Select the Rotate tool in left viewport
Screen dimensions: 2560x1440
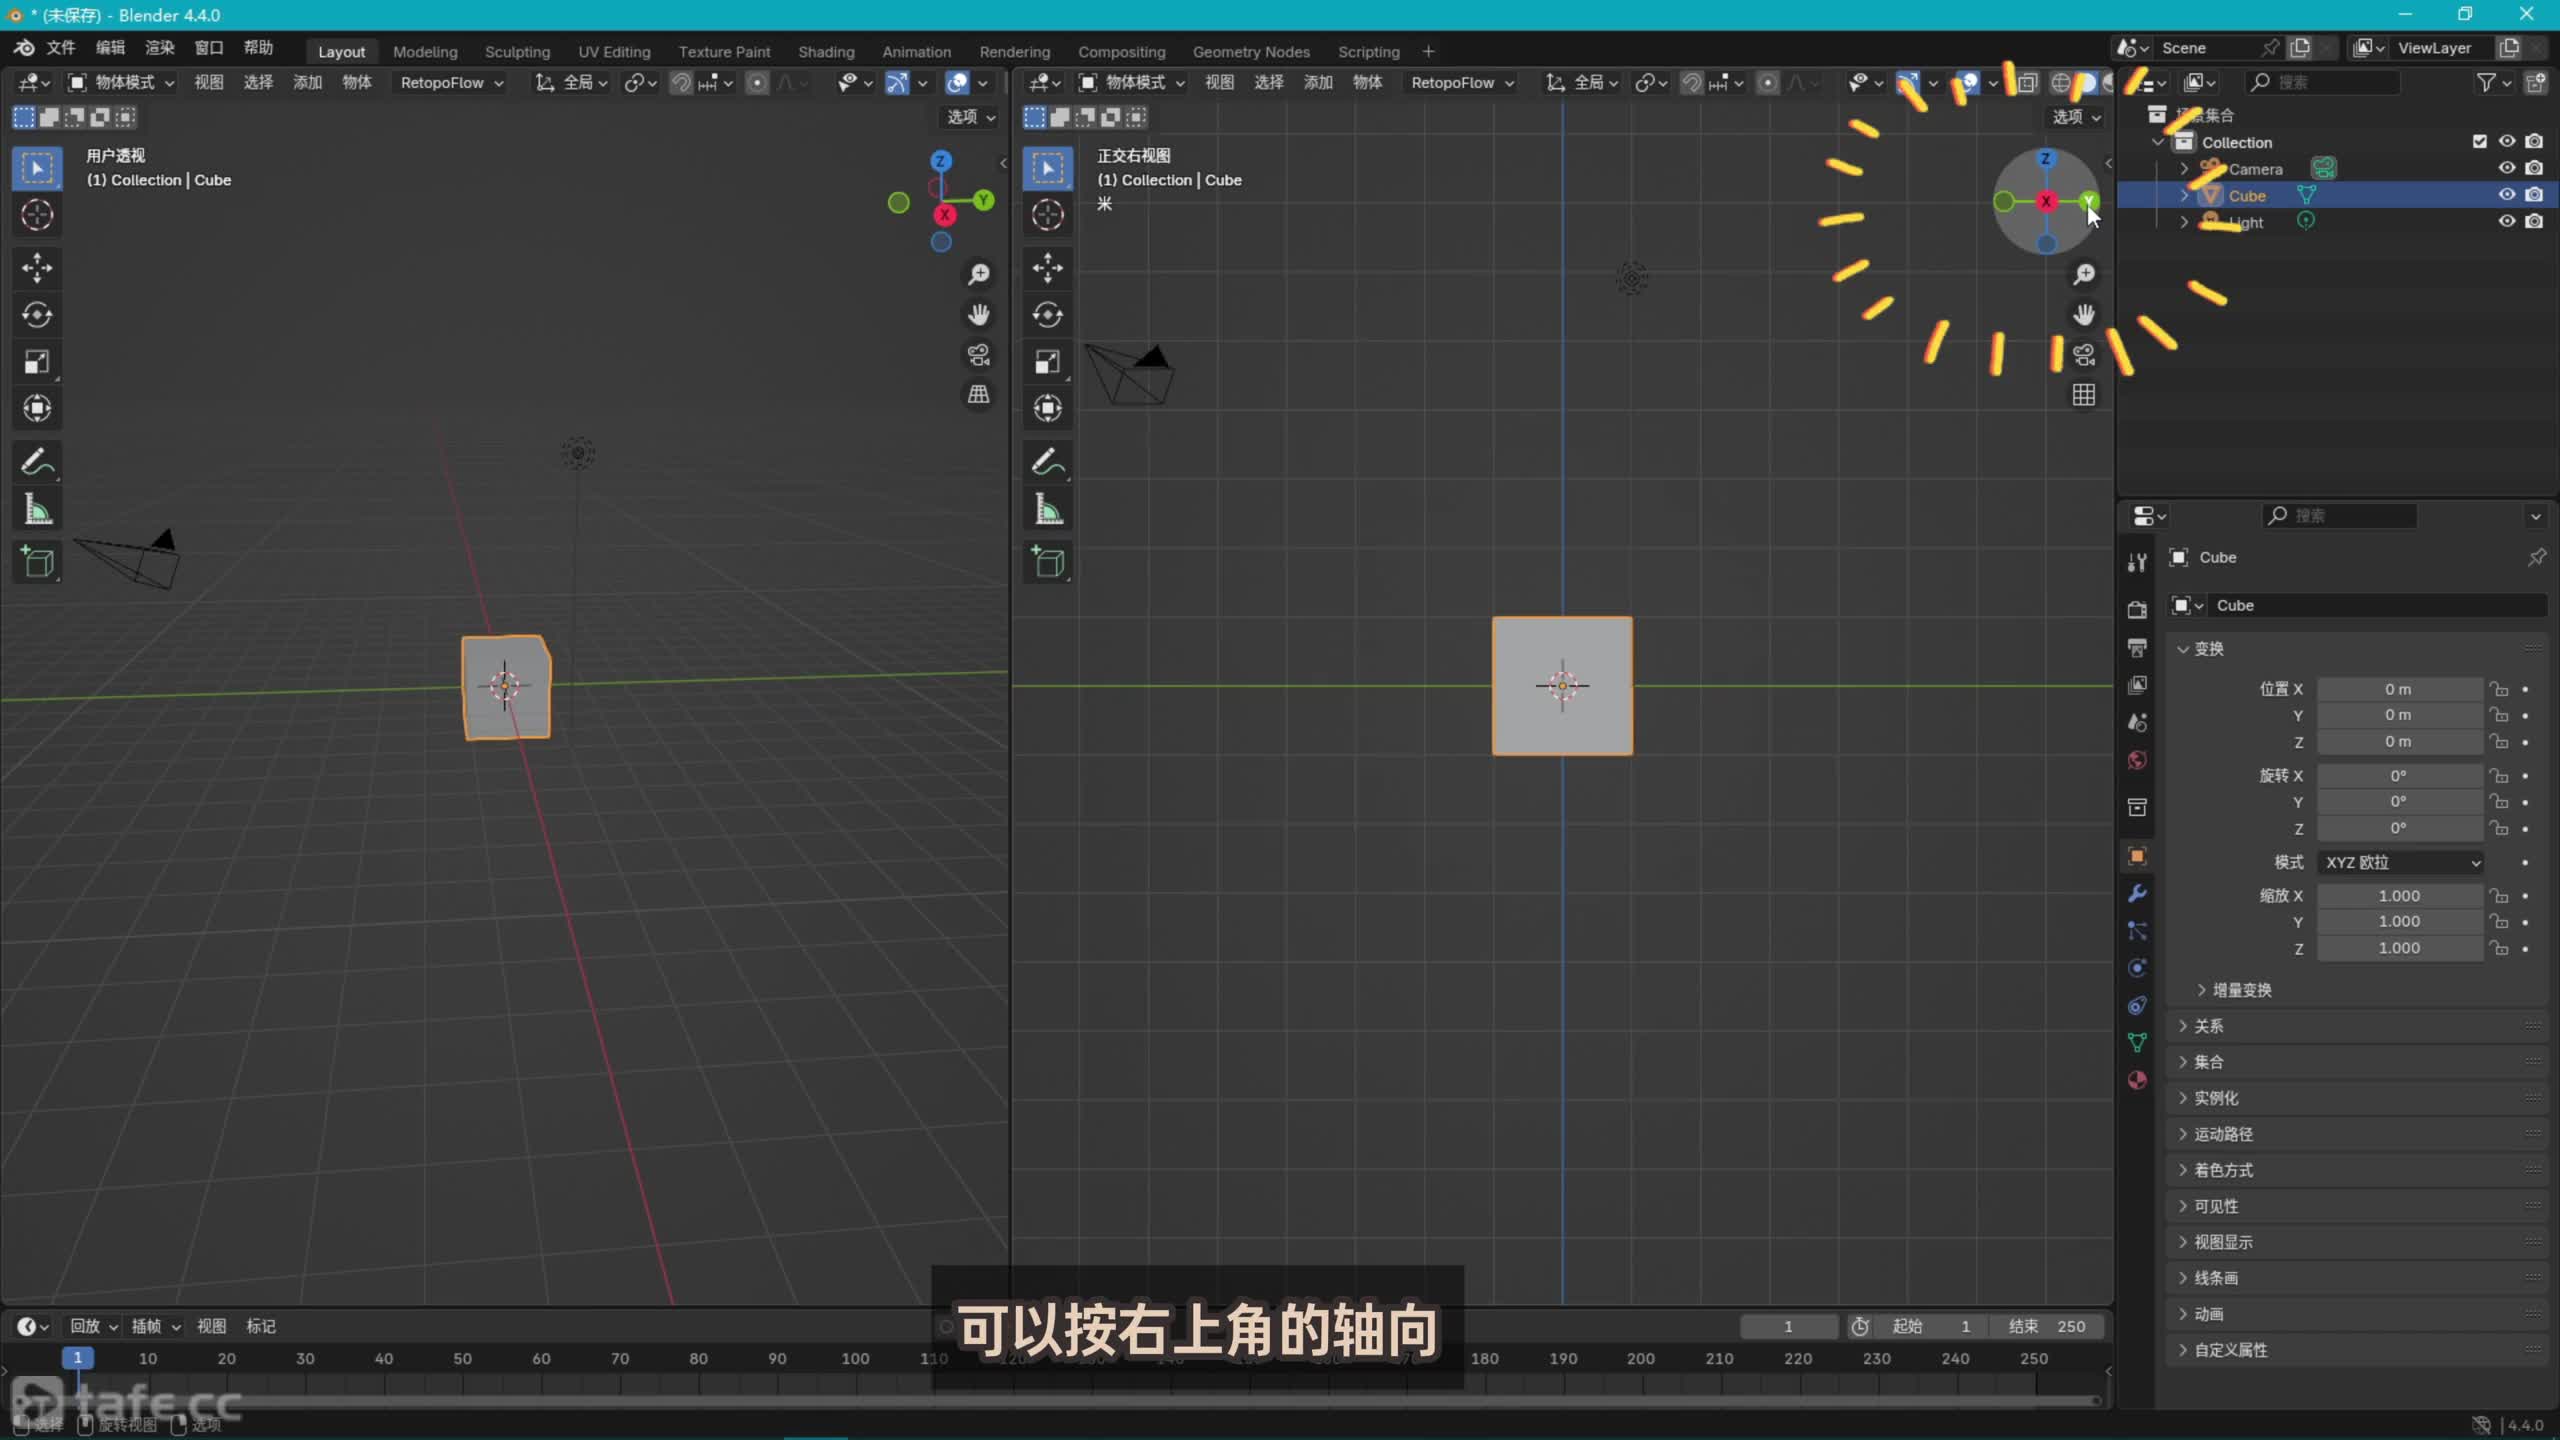(x=37, y=315)
